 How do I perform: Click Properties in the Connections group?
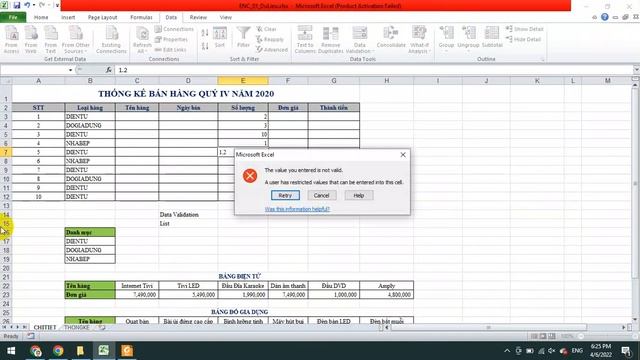pyautogui.click(x=171, y=39)
